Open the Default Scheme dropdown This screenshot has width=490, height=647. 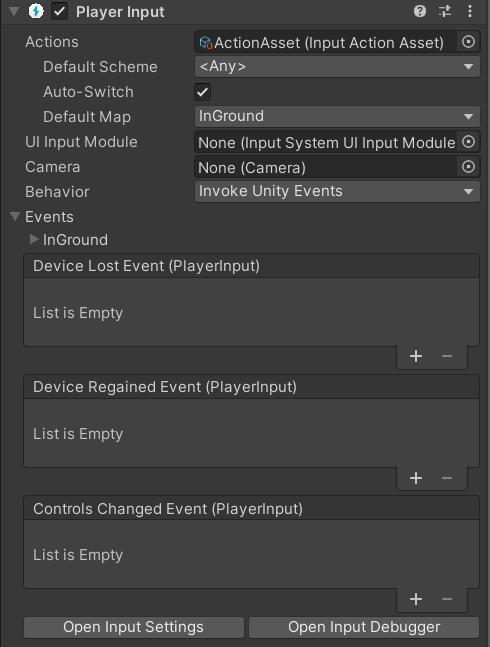pyautogui.click(x=337, y=66)
